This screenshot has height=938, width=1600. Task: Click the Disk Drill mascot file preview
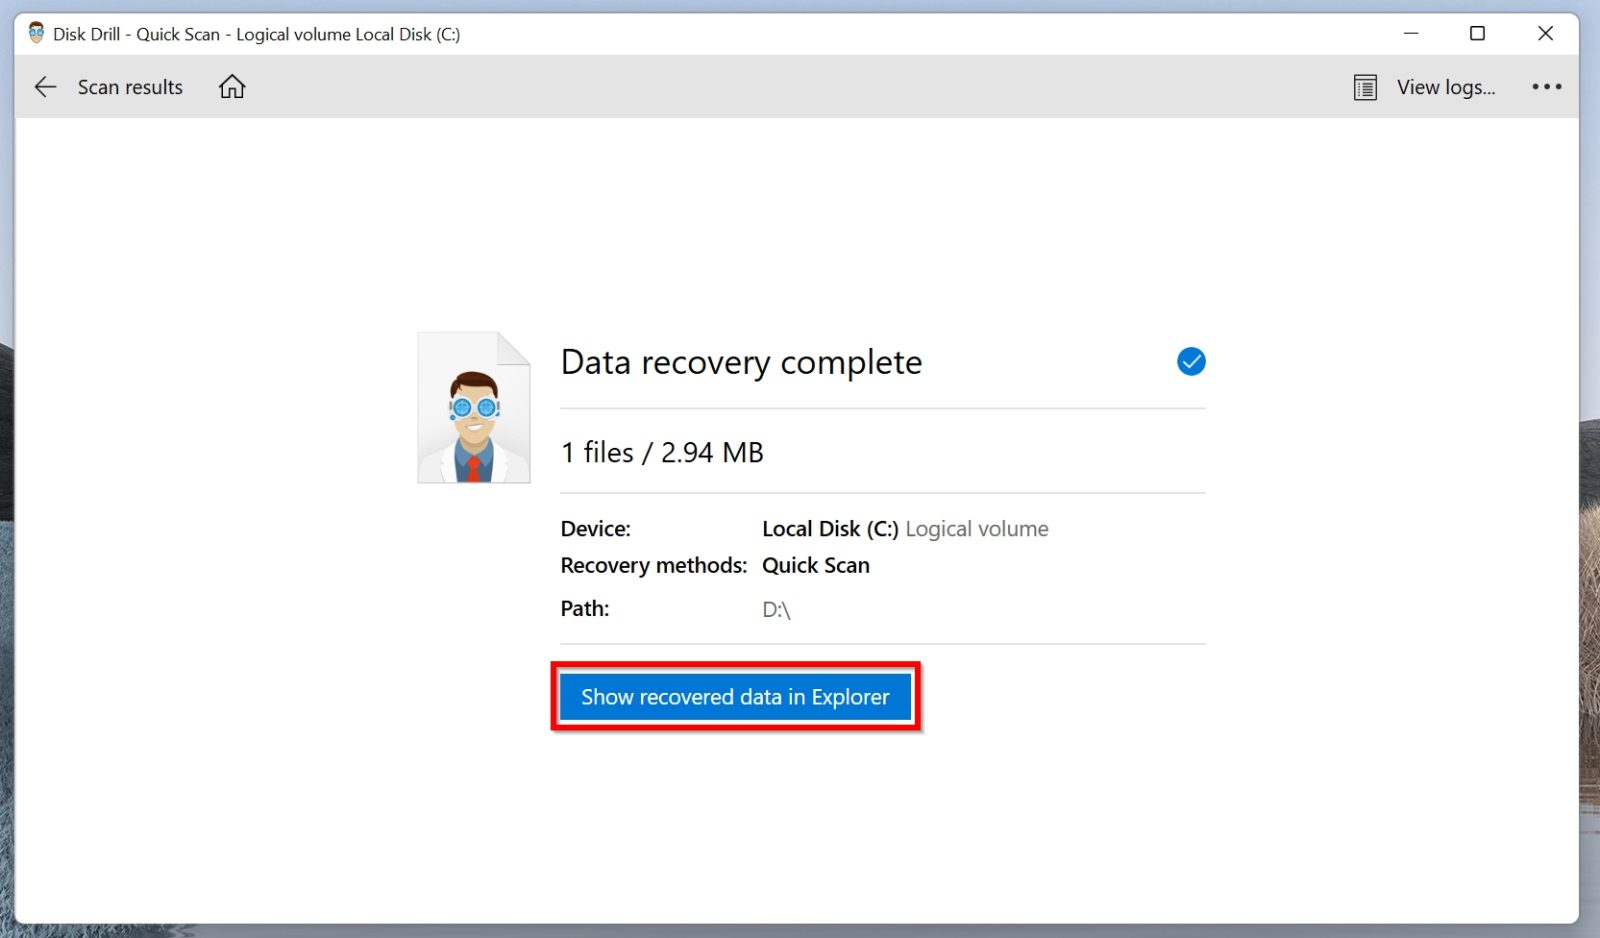473,407
